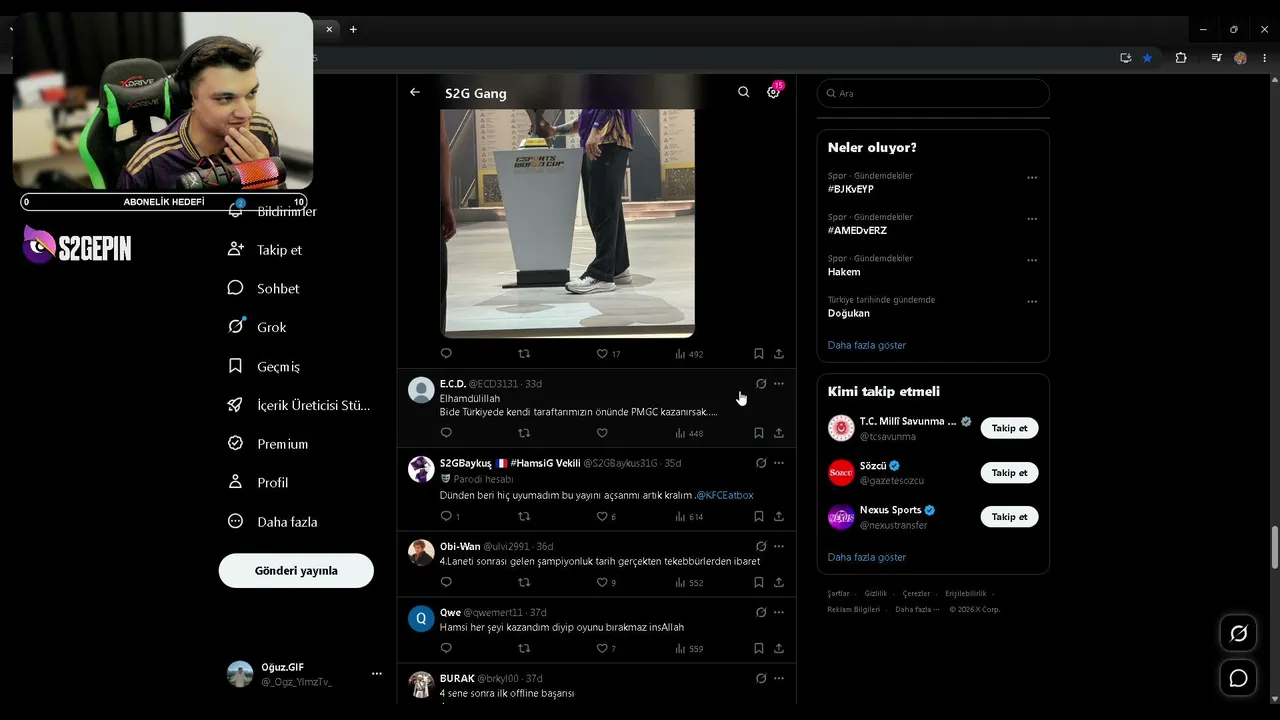Screen dimensions: 1280x720
Task: Focus the Ara search field
Action: [x=933, y=93]
